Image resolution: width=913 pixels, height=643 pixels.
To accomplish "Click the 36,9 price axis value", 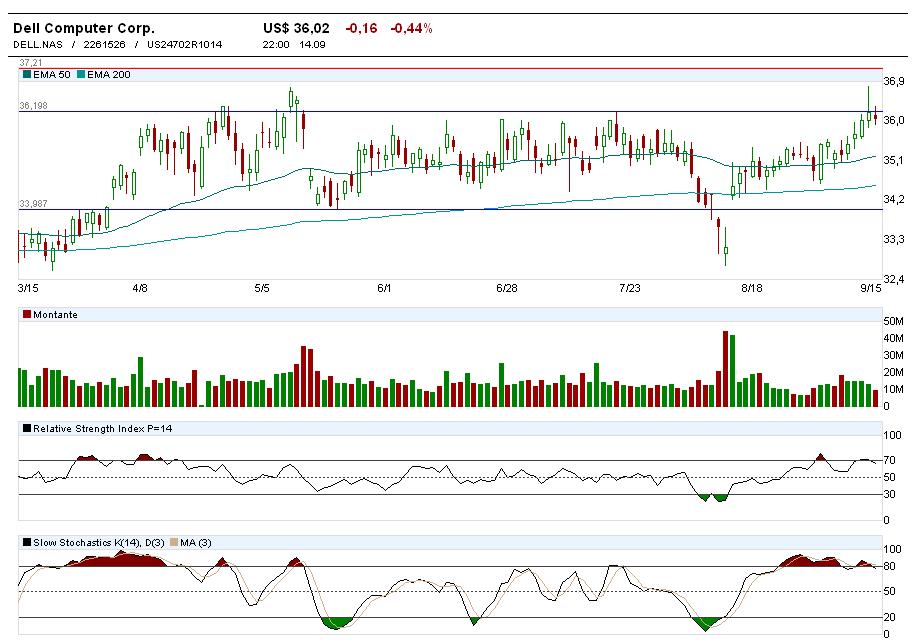I will point(894,81).
